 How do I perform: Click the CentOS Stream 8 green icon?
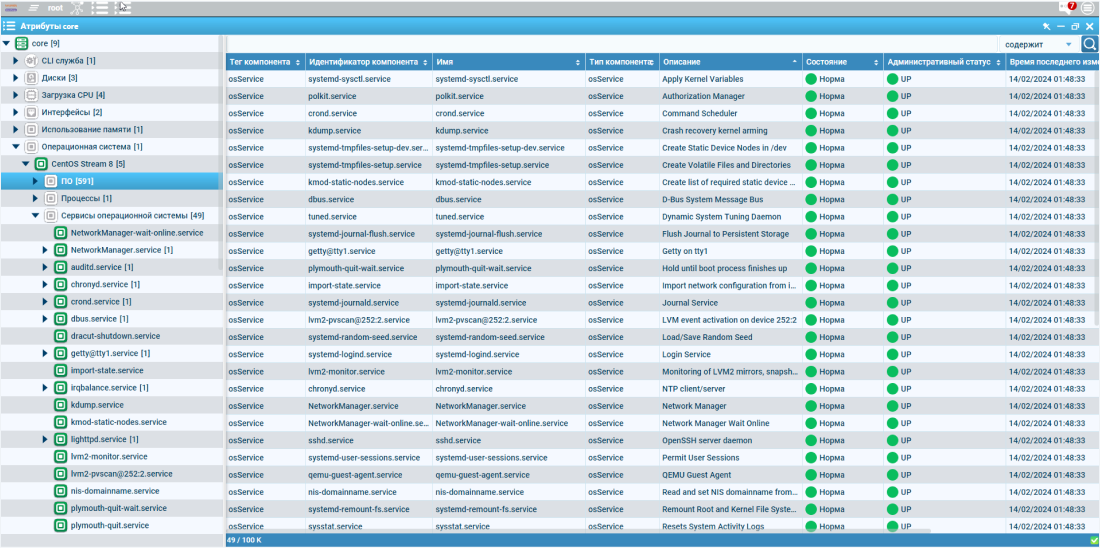[x=41, y=164]
